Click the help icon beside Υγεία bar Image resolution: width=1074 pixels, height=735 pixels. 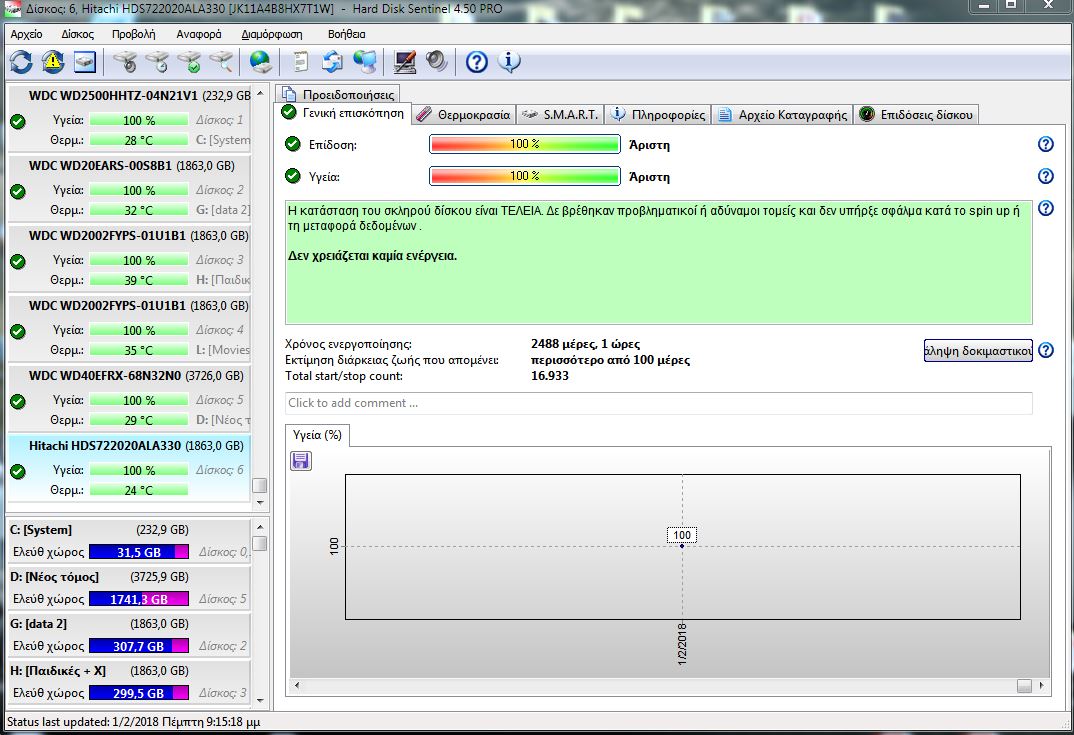[x=1045, y=176]
